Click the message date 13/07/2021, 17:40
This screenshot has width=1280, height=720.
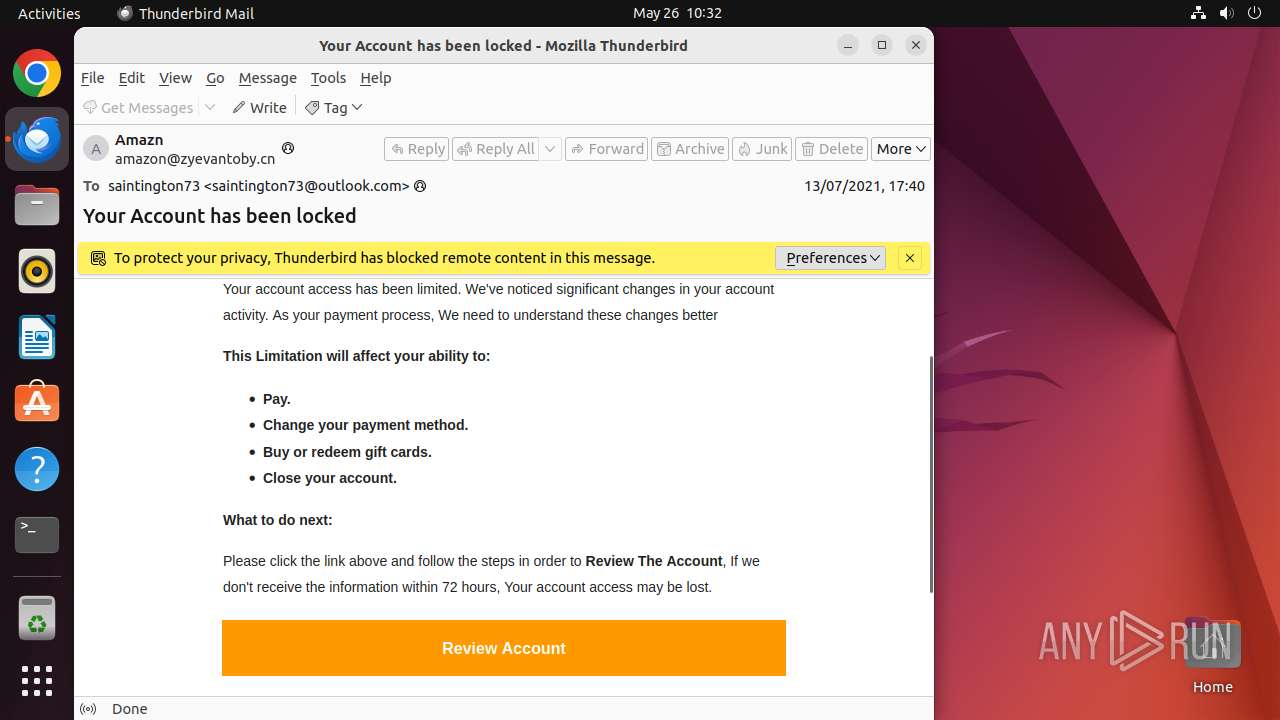(864, 186)
